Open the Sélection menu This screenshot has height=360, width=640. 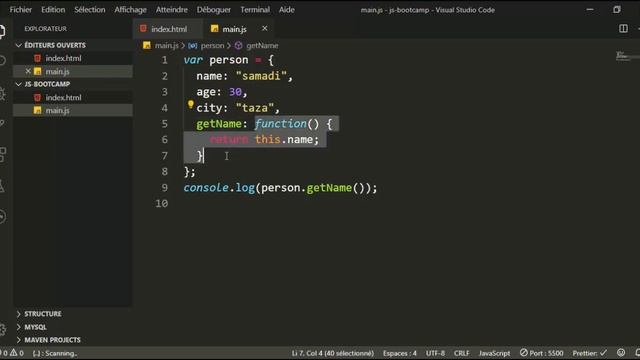(x=90, y=10)
